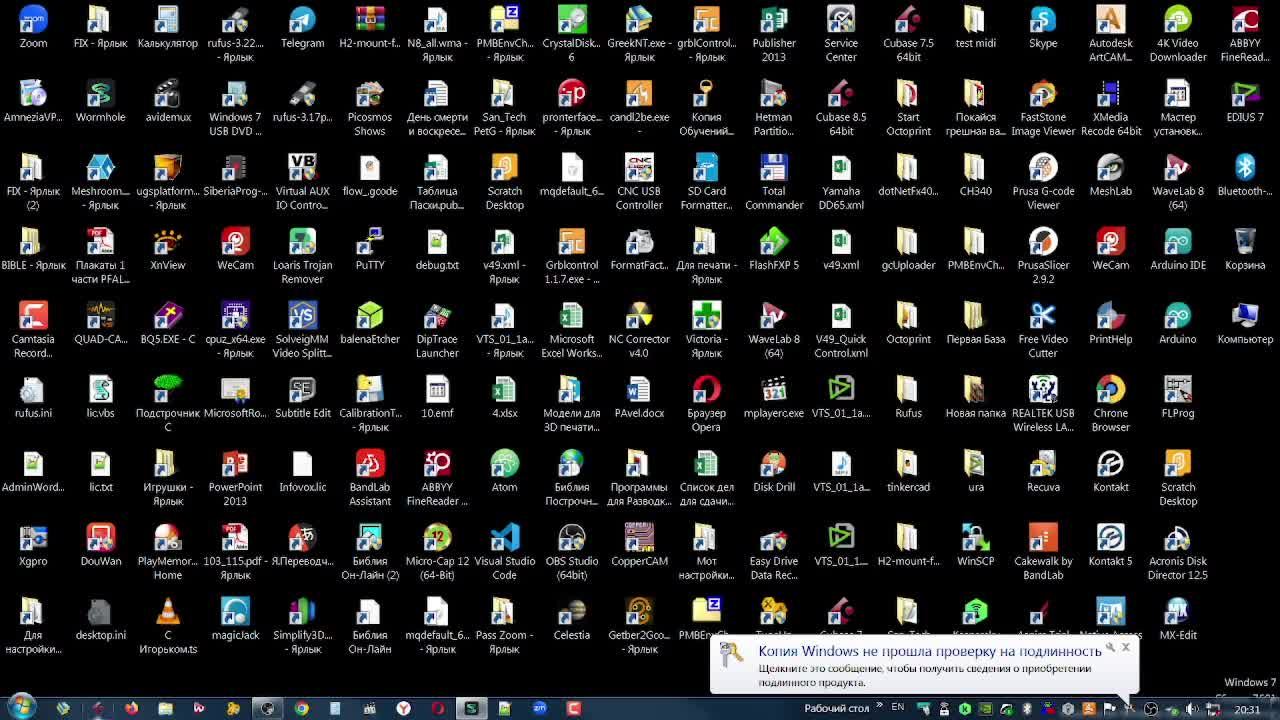Launch PrusaSlicer 2.9.2 icon

[1043, 256]
